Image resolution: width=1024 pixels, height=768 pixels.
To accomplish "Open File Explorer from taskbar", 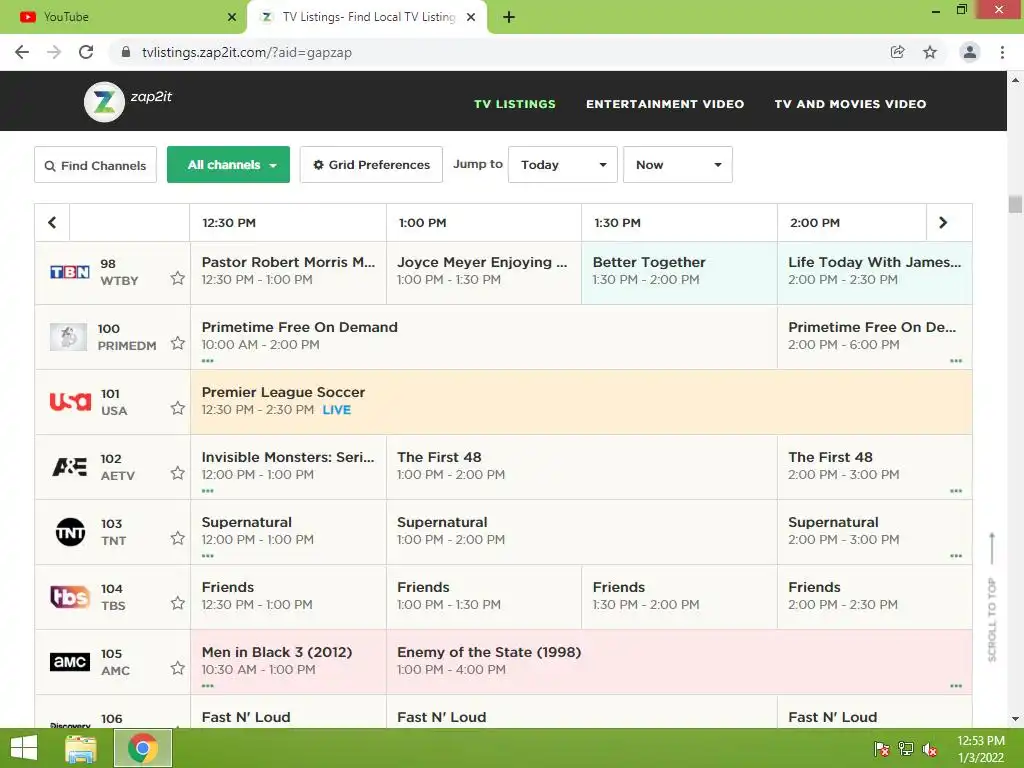I will 81,748.
